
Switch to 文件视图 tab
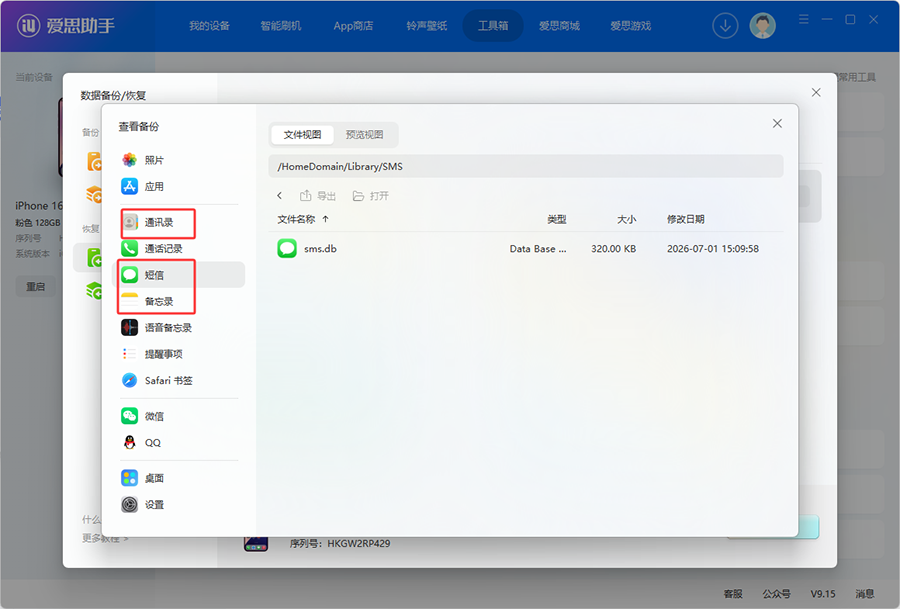(x=302, y=134)
